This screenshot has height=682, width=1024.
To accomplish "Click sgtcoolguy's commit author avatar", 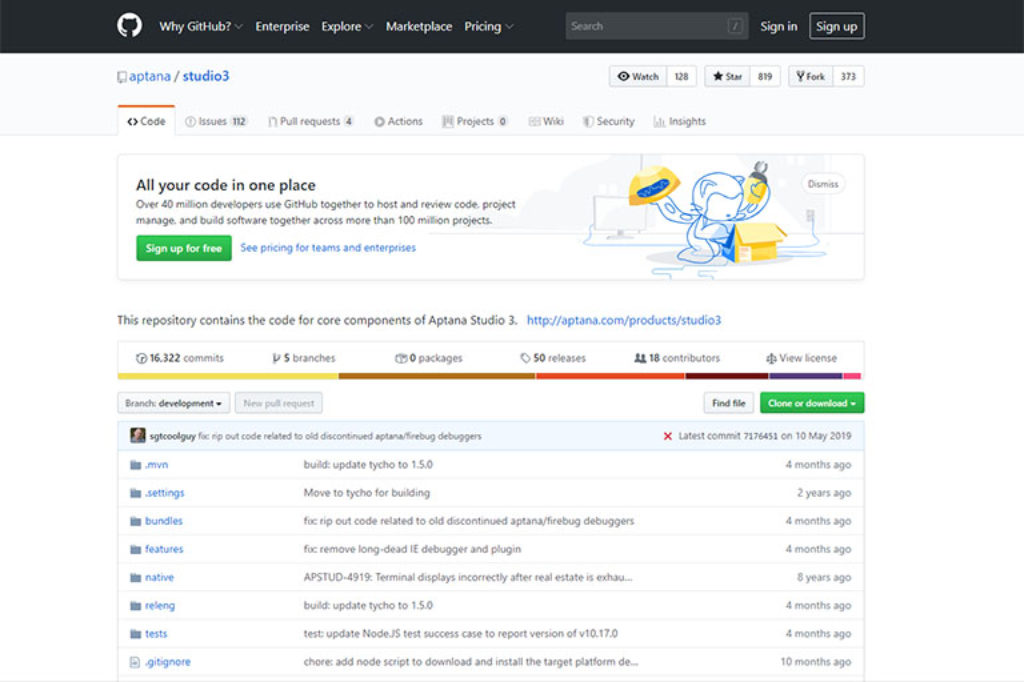I will pos(138,436).
